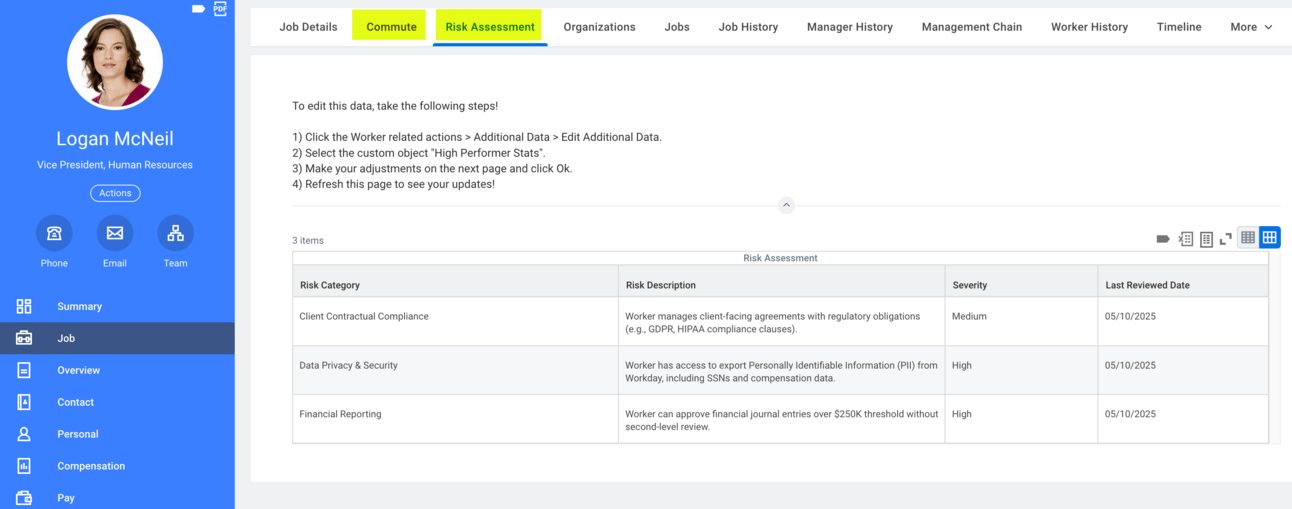Open the More tabs dropdown
Image resolution: width=1292 pixels, height=509 pixels.
[1251, 27]
